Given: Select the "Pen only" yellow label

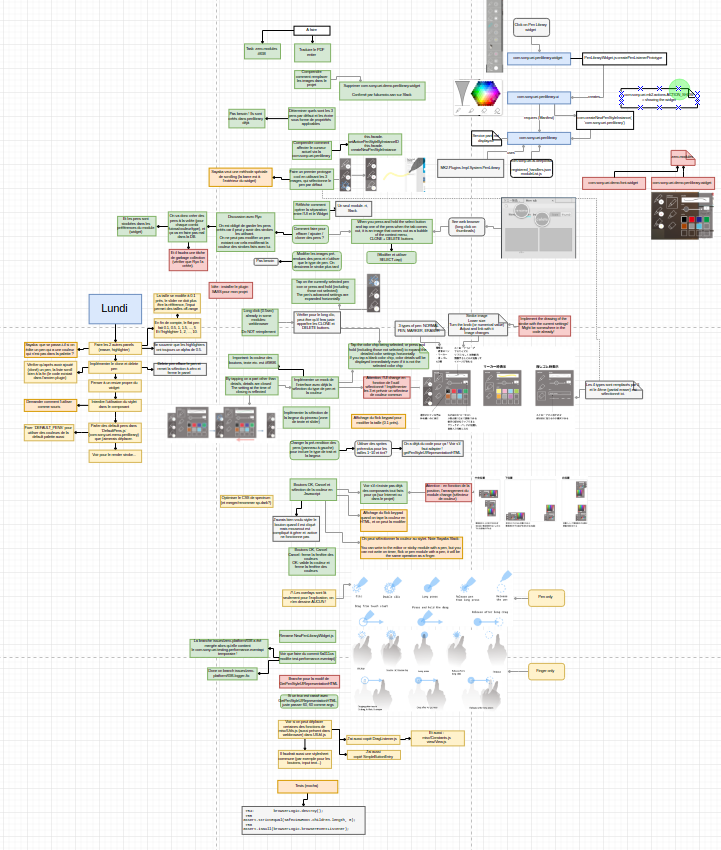Looking at the screenshot, I should pyautogui.click(x=544, y=597).
